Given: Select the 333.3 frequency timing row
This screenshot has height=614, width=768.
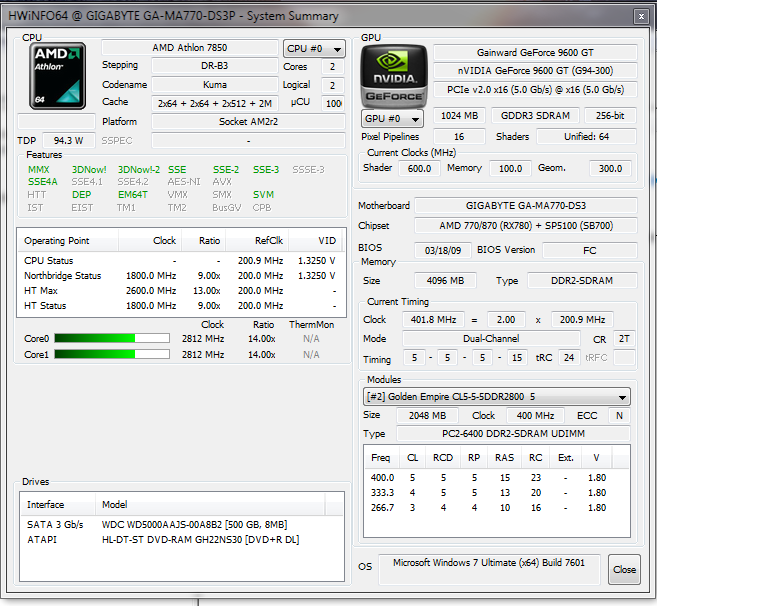Looking at the screenshot, I should [x=497, y=493].
